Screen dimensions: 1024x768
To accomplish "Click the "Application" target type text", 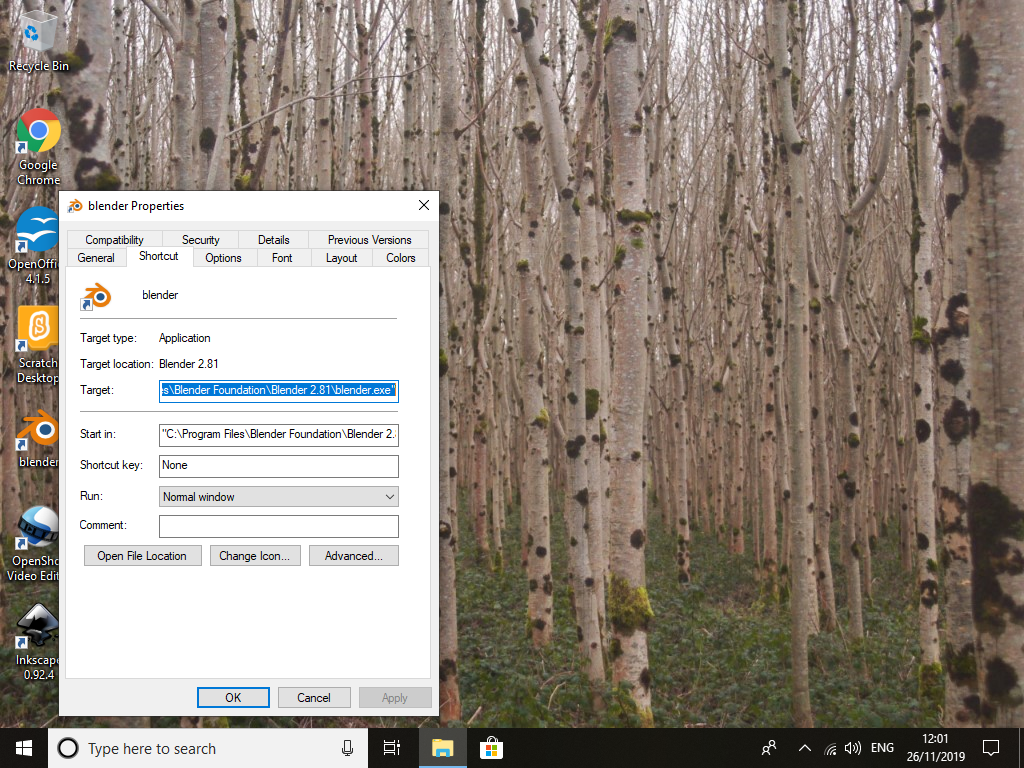I will (x=185, y=338).
